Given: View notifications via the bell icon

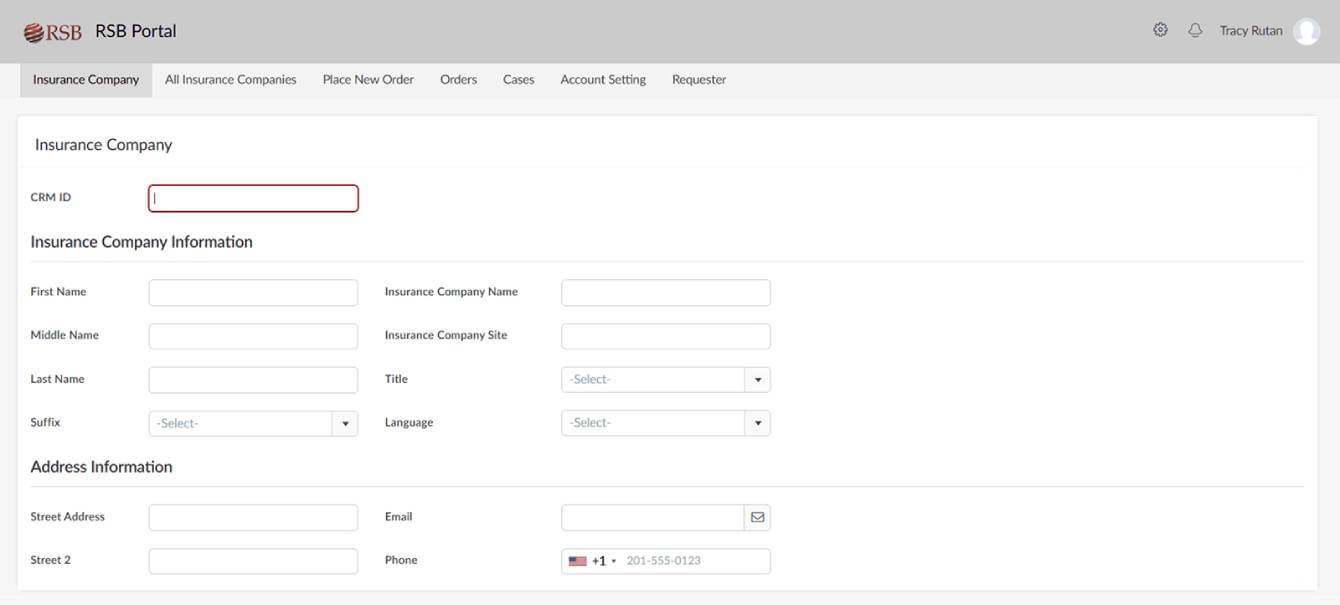Looking at the screenshot, I should [x=1195, y=30].
